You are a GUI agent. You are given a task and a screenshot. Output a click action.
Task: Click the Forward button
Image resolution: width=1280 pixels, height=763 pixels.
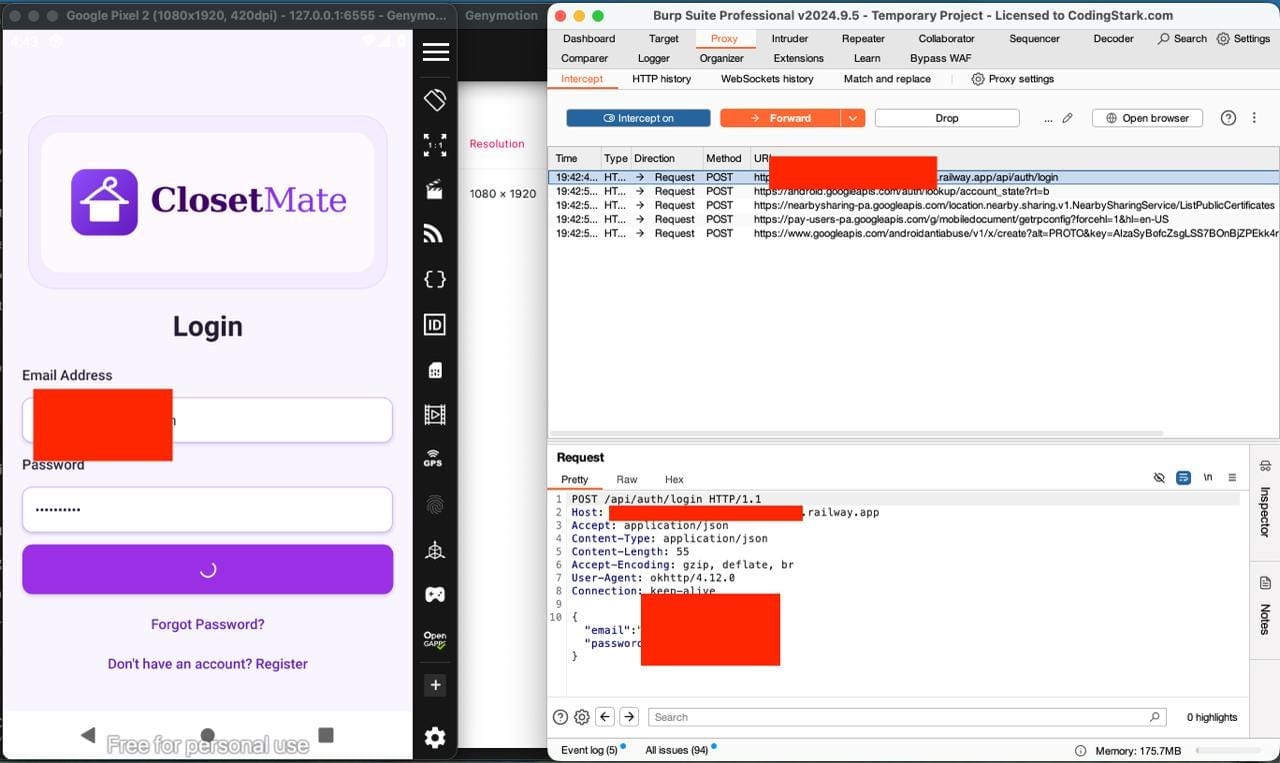(780, 118)
